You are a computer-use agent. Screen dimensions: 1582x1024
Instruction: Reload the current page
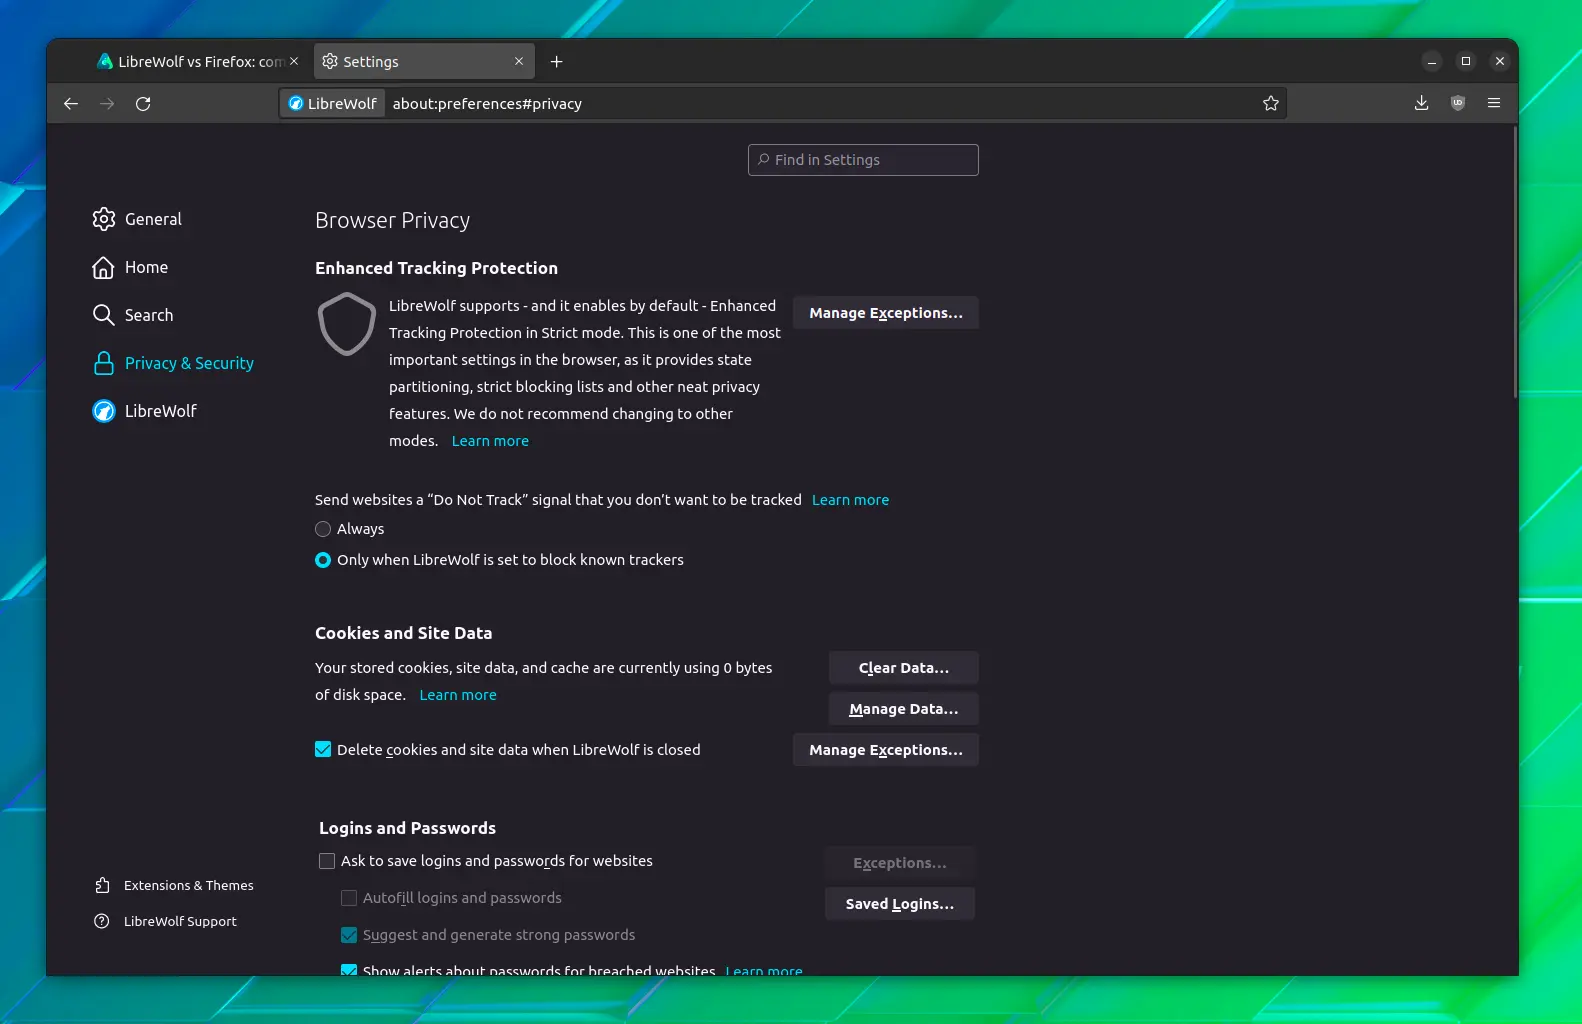[143, 104]
